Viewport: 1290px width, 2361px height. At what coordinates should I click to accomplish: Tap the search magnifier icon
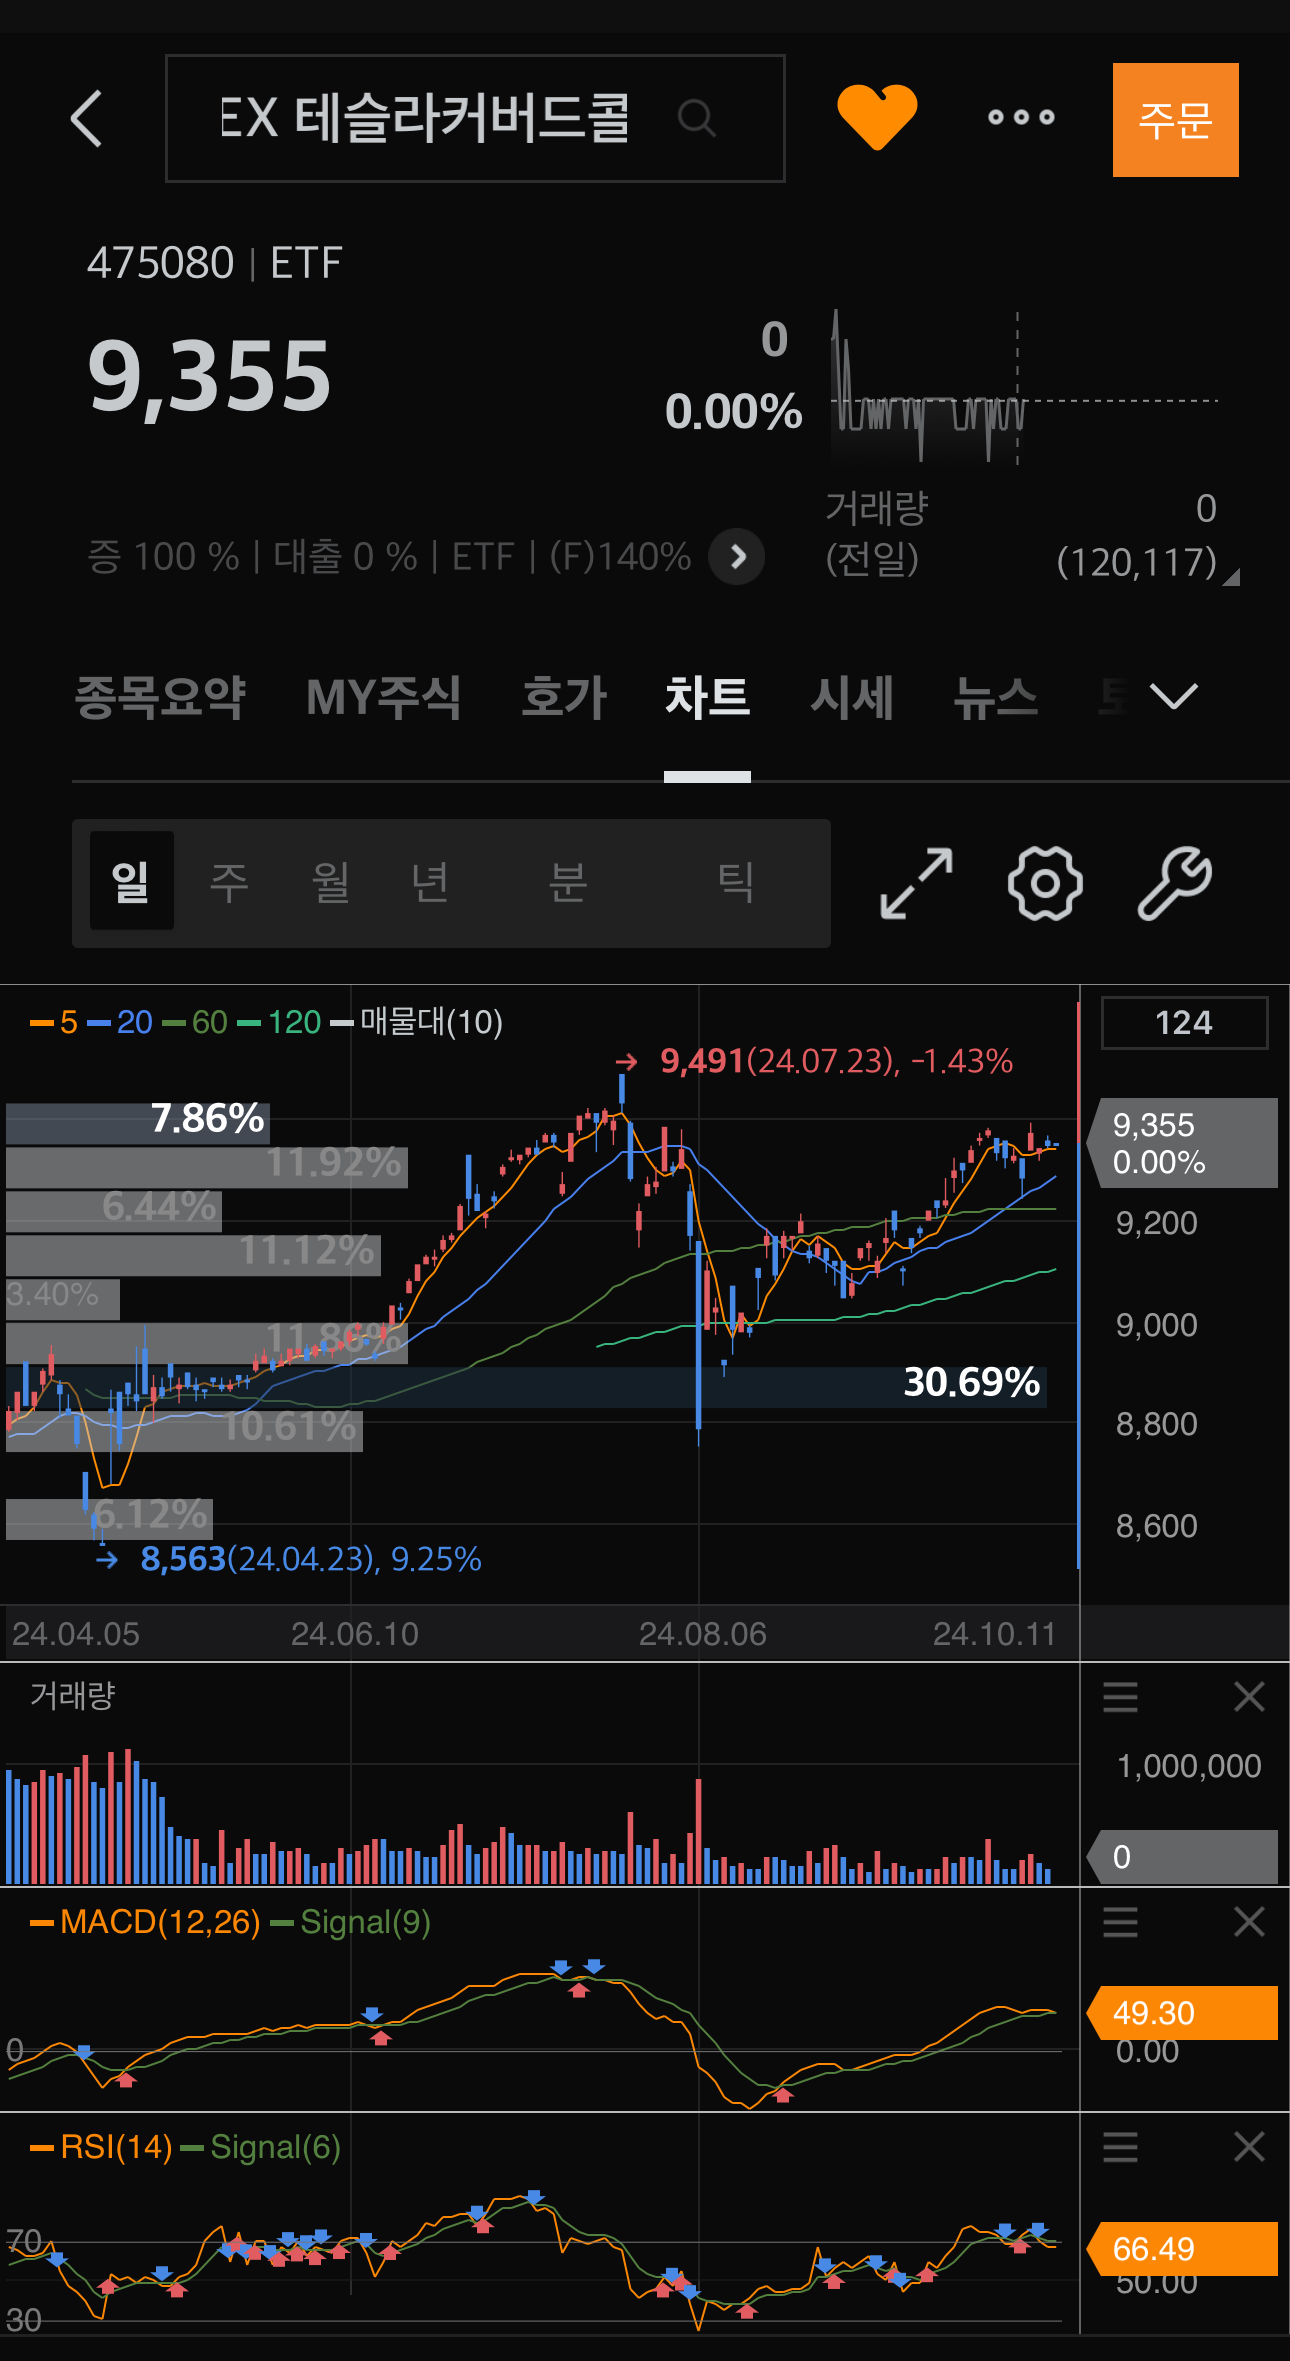696,118
